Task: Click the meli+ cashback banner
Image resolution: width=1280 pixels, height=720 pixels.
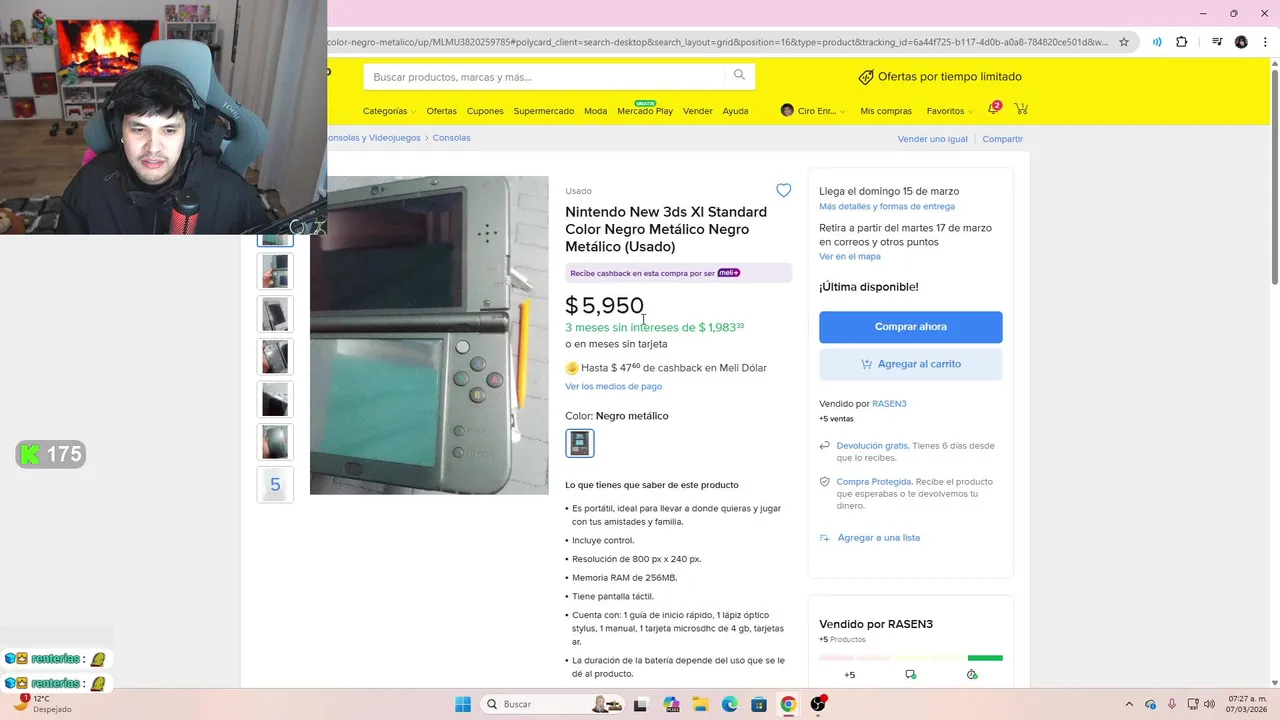Action: point(678,273)
